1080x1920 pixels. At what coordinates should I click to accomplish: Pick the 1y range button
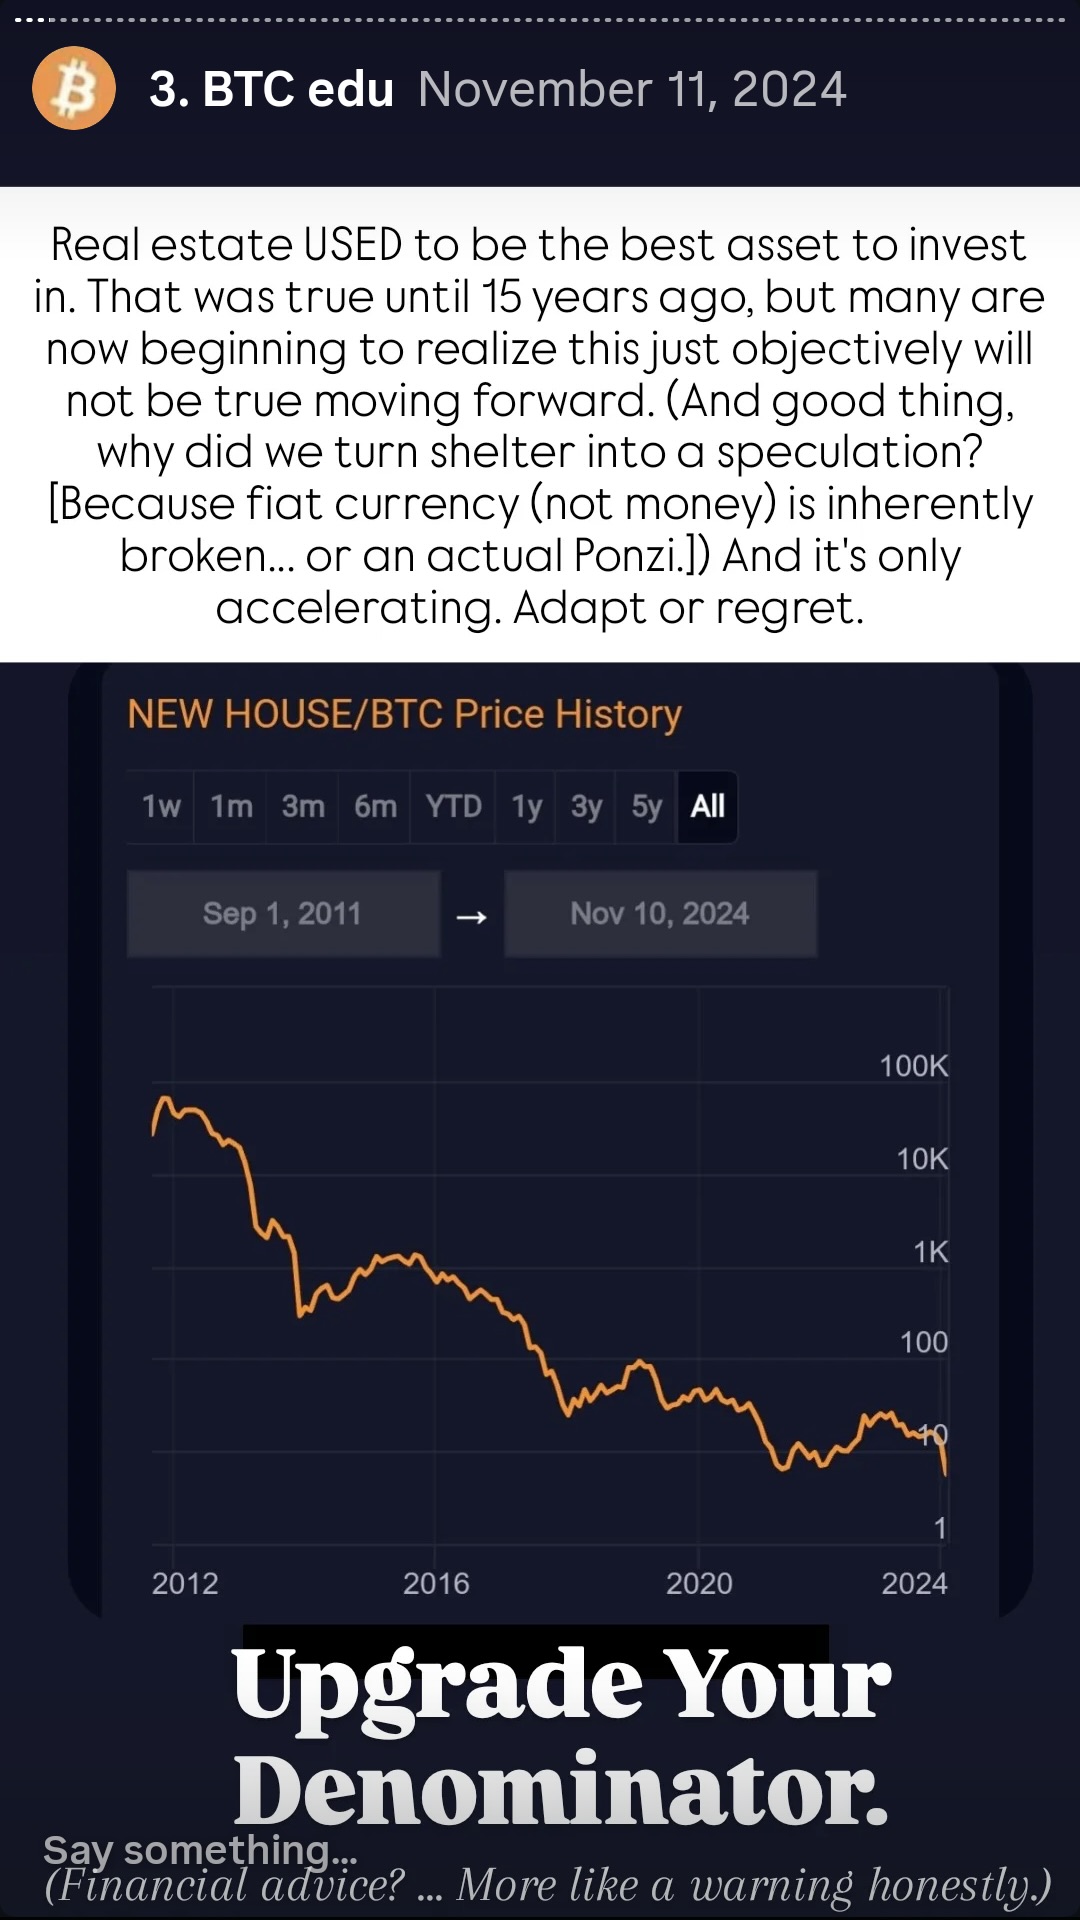[x=526, y=806]
